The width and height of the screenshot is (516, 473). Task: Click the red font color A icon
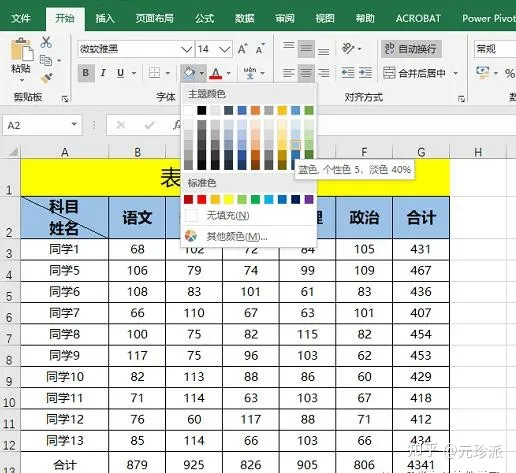pos(216,73)
